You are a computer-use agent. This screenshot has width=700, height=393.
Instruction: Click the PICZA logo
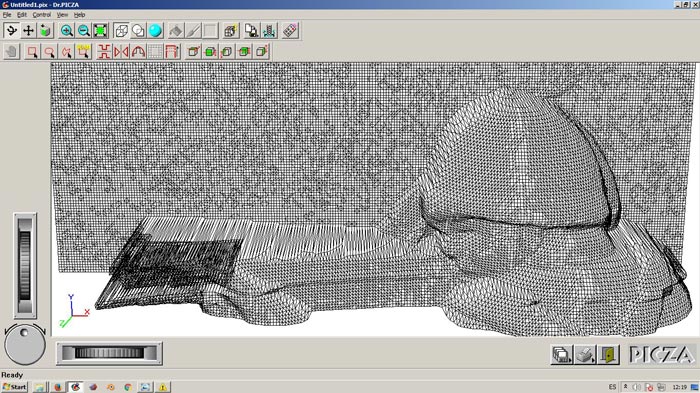(x=661, y=355)
